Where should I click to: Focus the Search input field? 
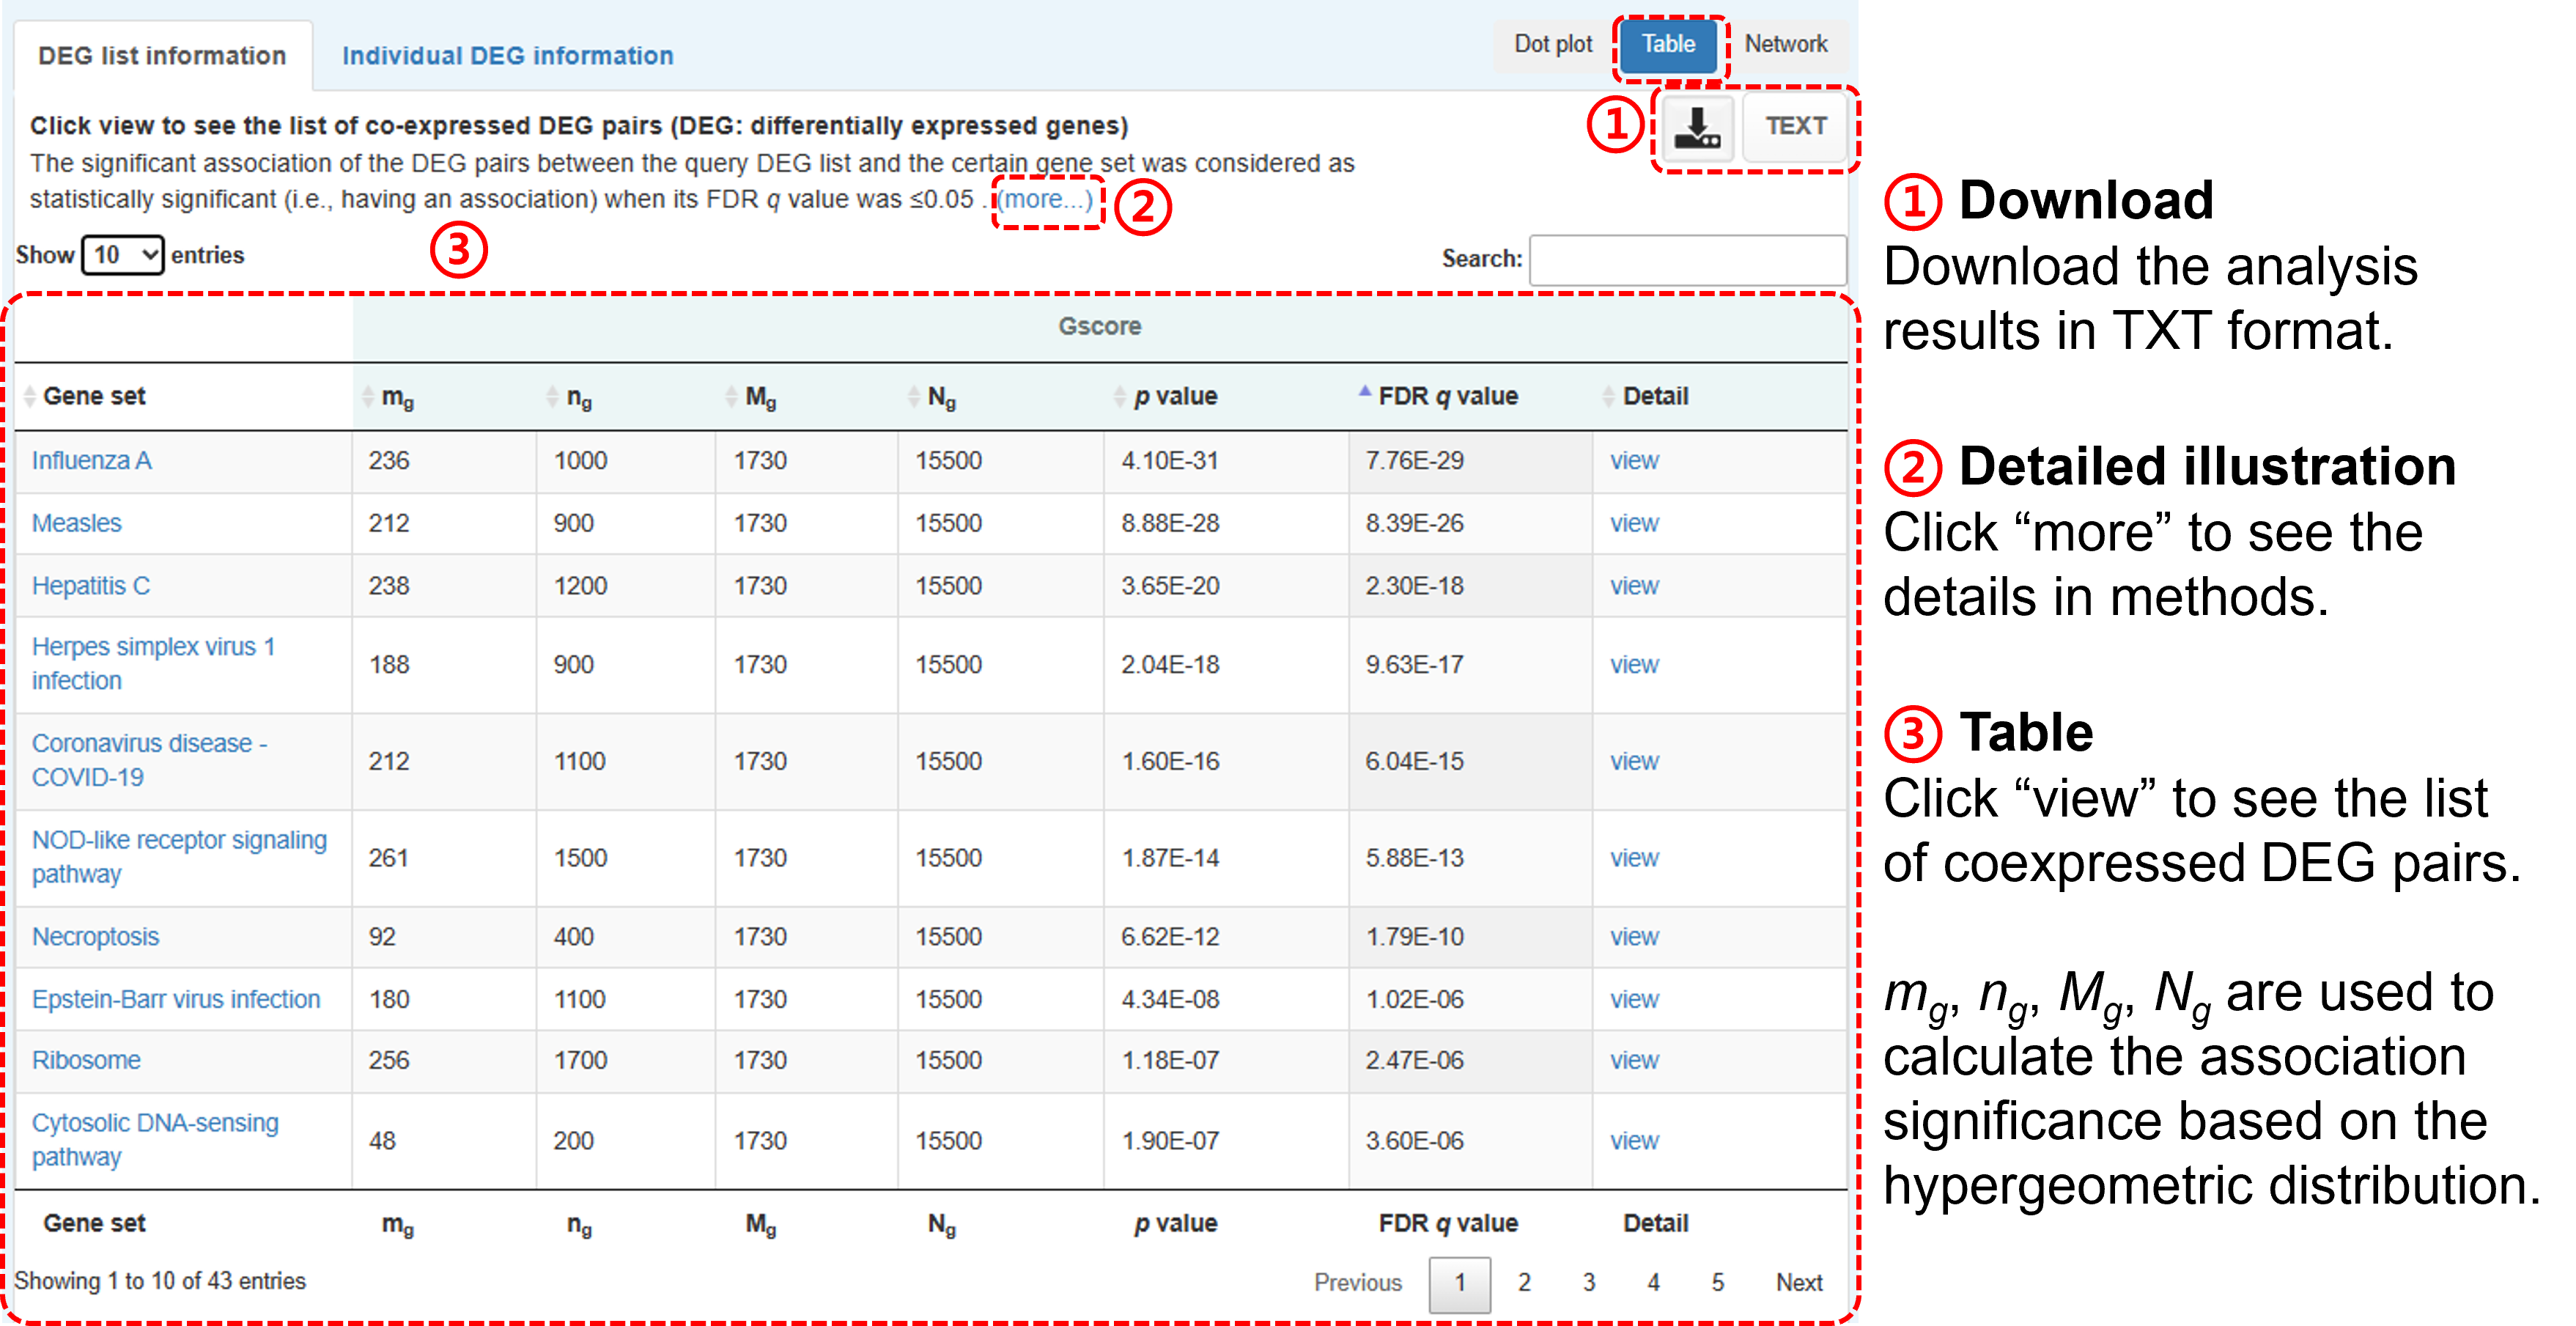[1687, 260]
